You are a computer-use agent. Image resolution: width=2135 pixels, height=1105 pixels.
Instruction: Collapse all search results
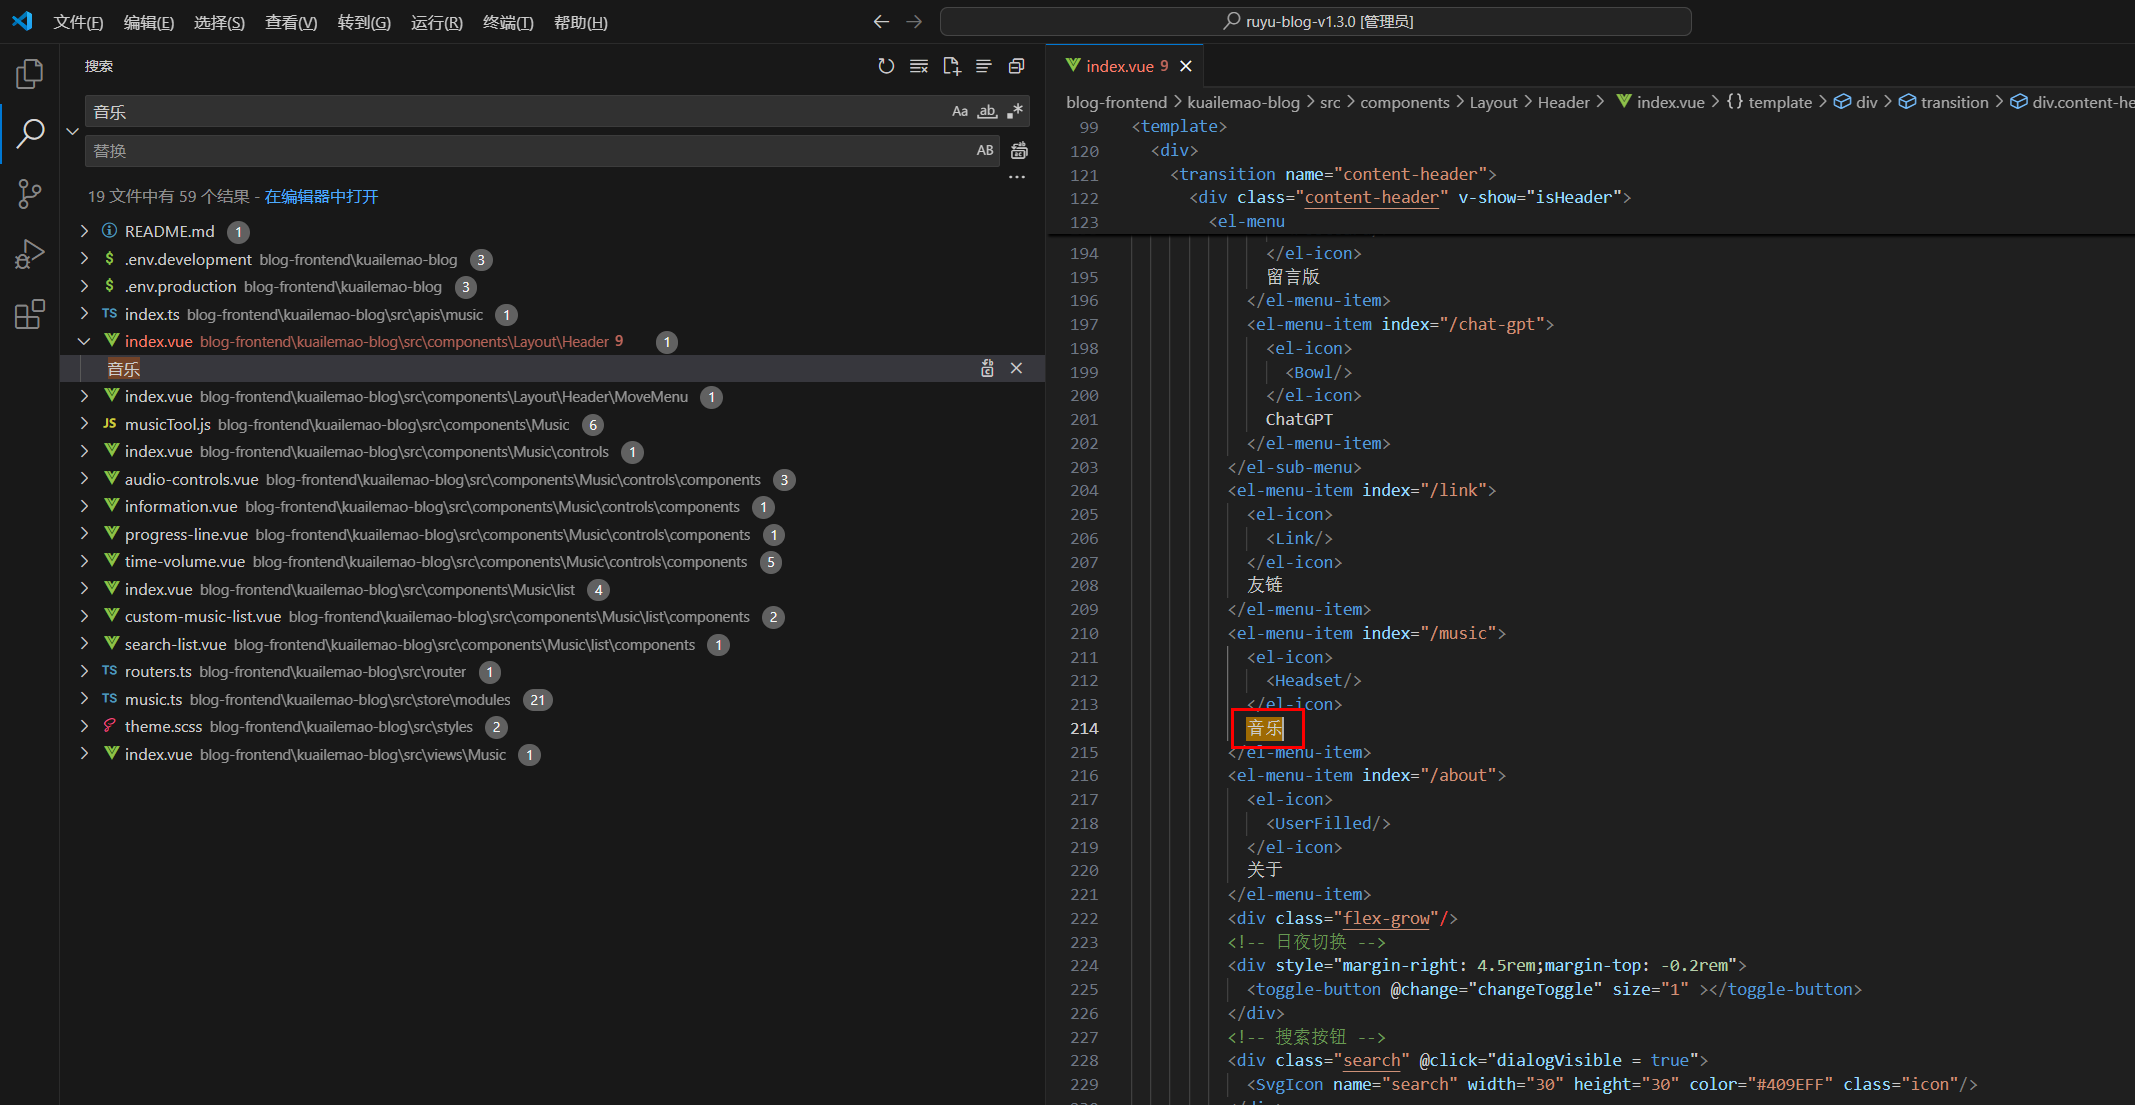tap(1016, 66)
